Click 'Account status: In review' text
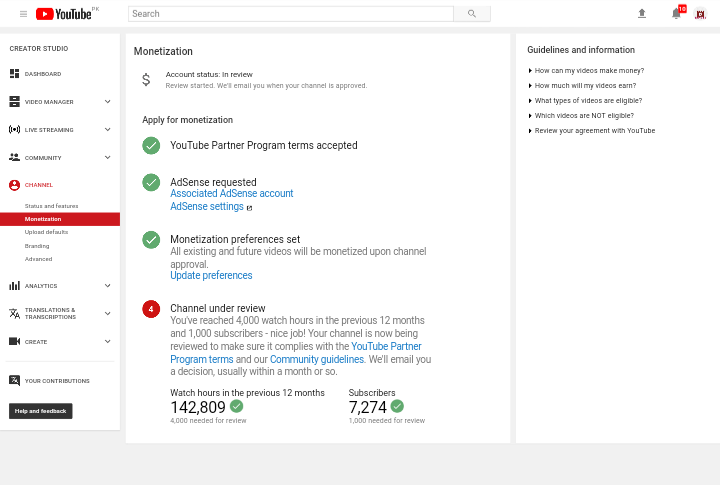Image resolution: width=720 pixels, height=485 pixels. pos(209,74)
